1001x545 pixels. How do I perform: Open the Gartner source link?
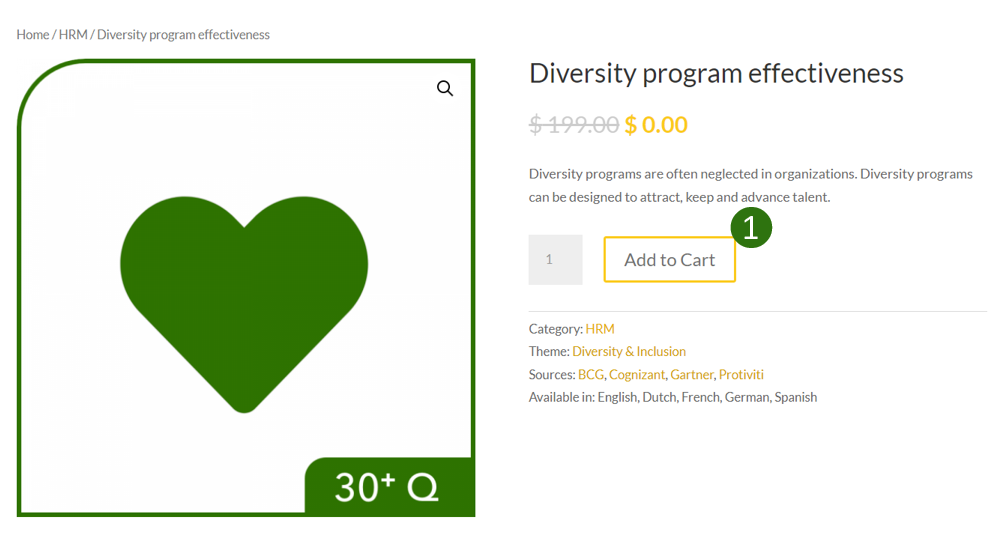pyautogui.click(x=691, y=375)
